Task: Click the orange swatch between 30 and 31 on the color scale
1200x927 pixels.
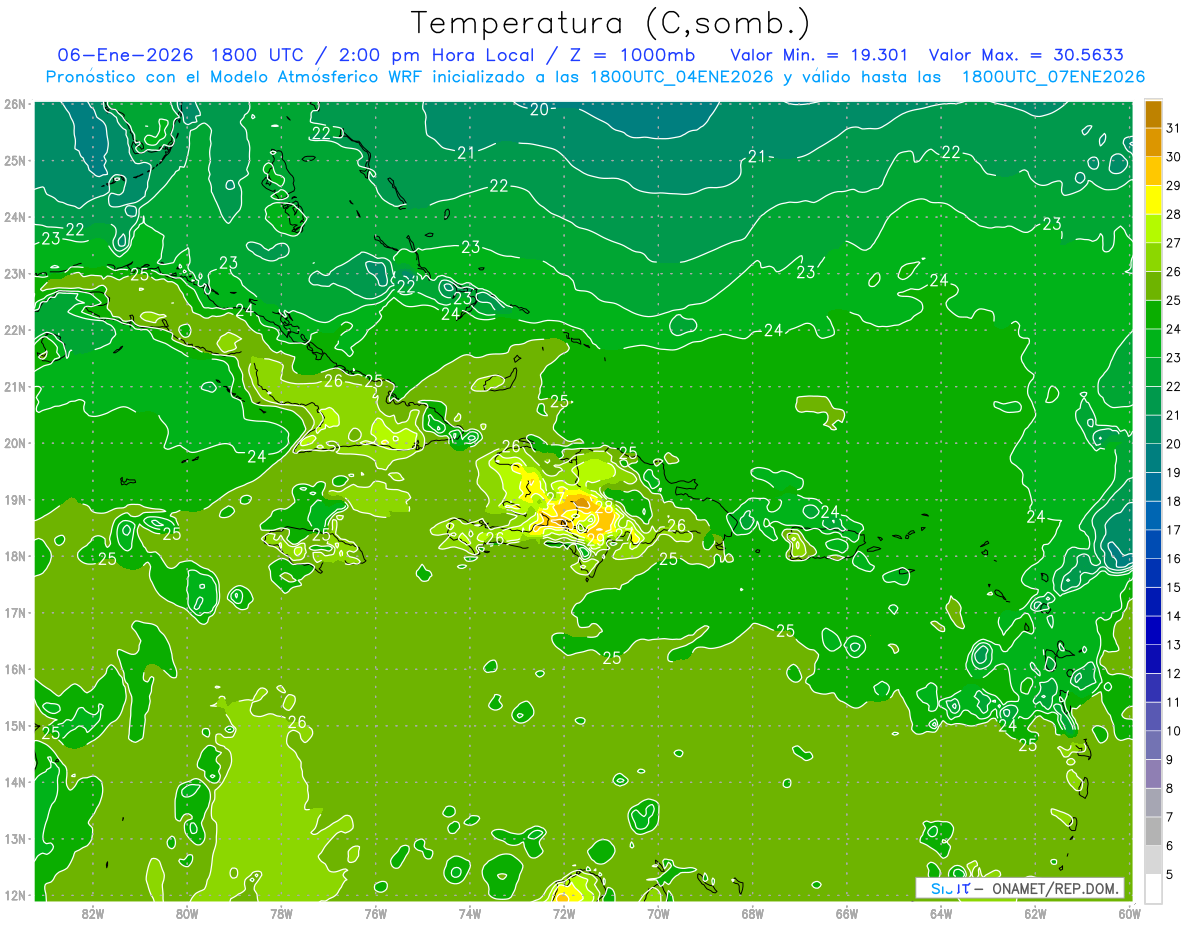Action: click(1153, 142)
